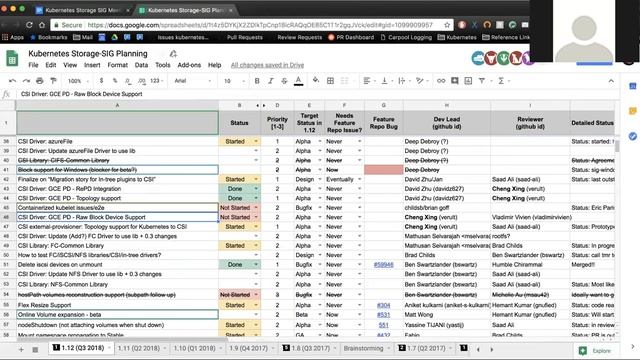
Task: Open the Add-ons menu
Action: click(x=189, y=65)
